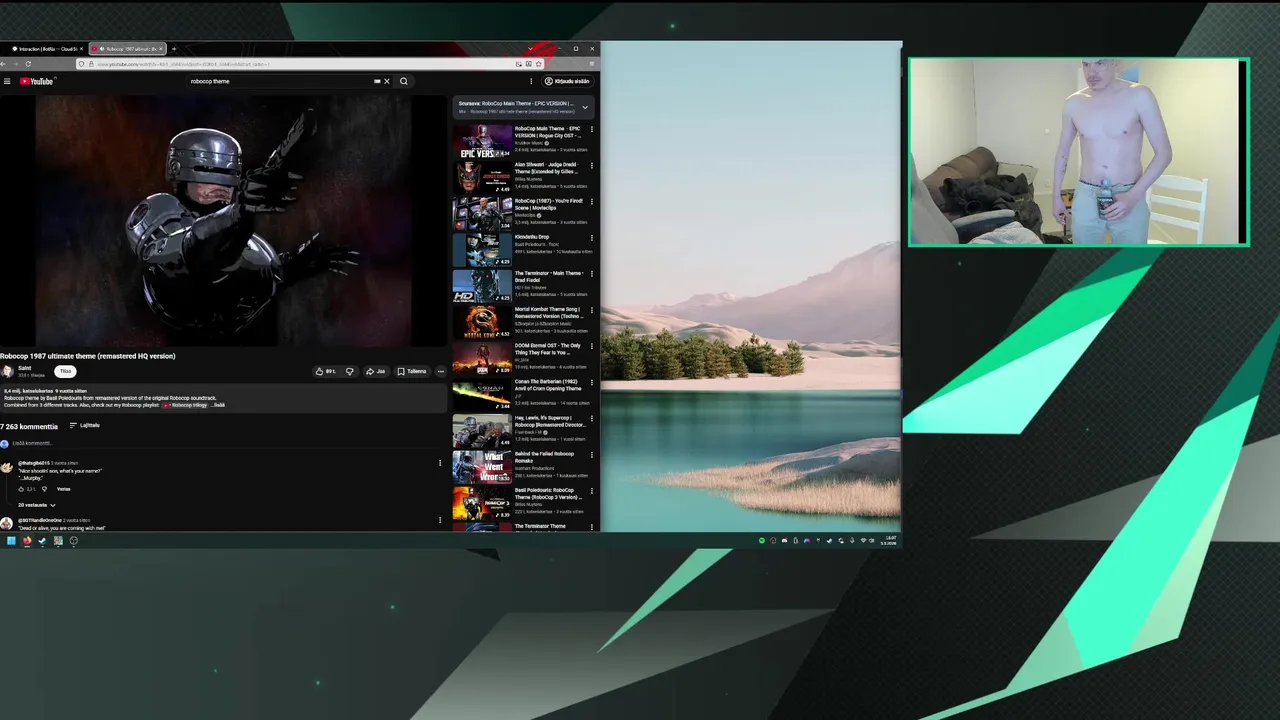Open Saint channel avatar
The width and height of the screenshot is (1280, 720).
7,371
